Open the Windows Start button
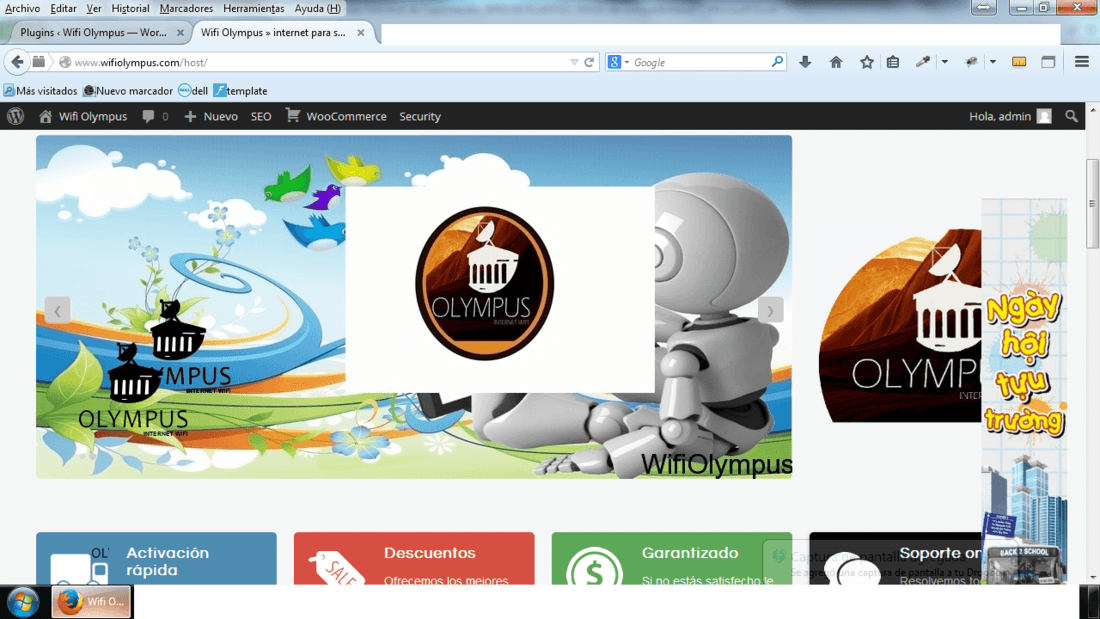Image resolution: width=1100 pixels, height=619 pixels. (x=22, y=602)
